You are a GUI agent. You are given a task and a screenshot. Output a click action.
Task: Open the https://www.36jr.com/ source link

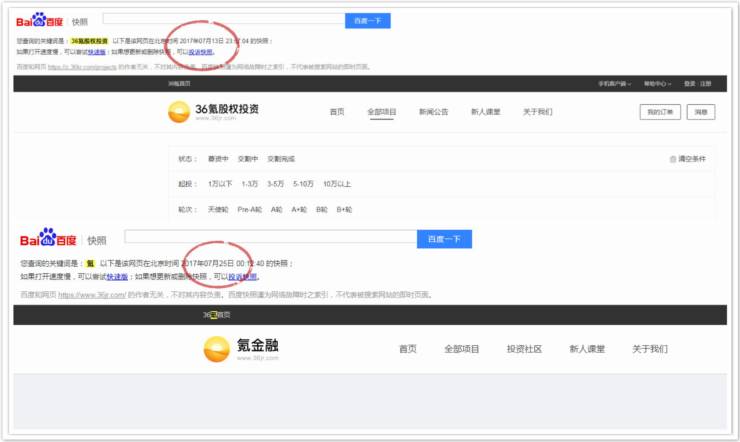pos(92,295)
